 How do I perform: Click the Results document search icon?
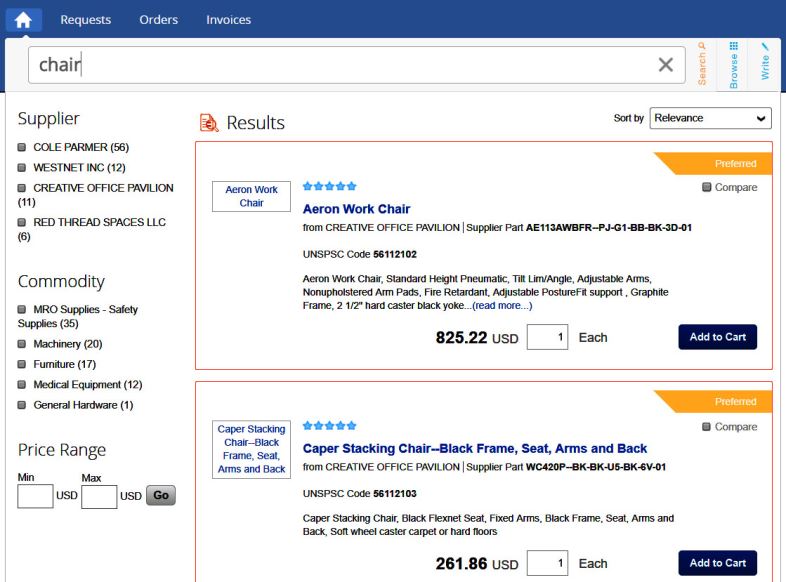point(209,123)
